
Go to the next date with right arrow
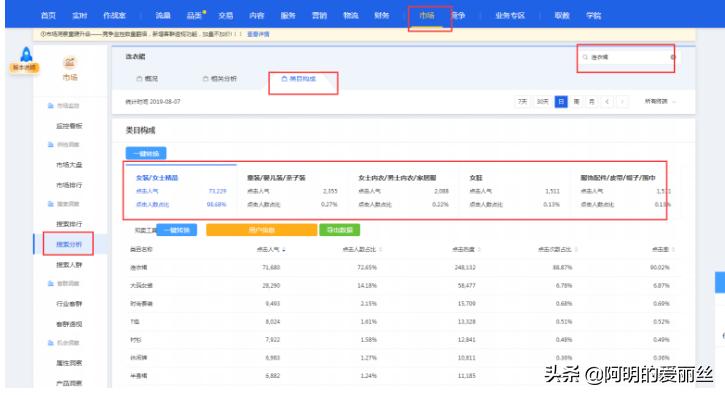pyautogui.click(x=622, y=102)
